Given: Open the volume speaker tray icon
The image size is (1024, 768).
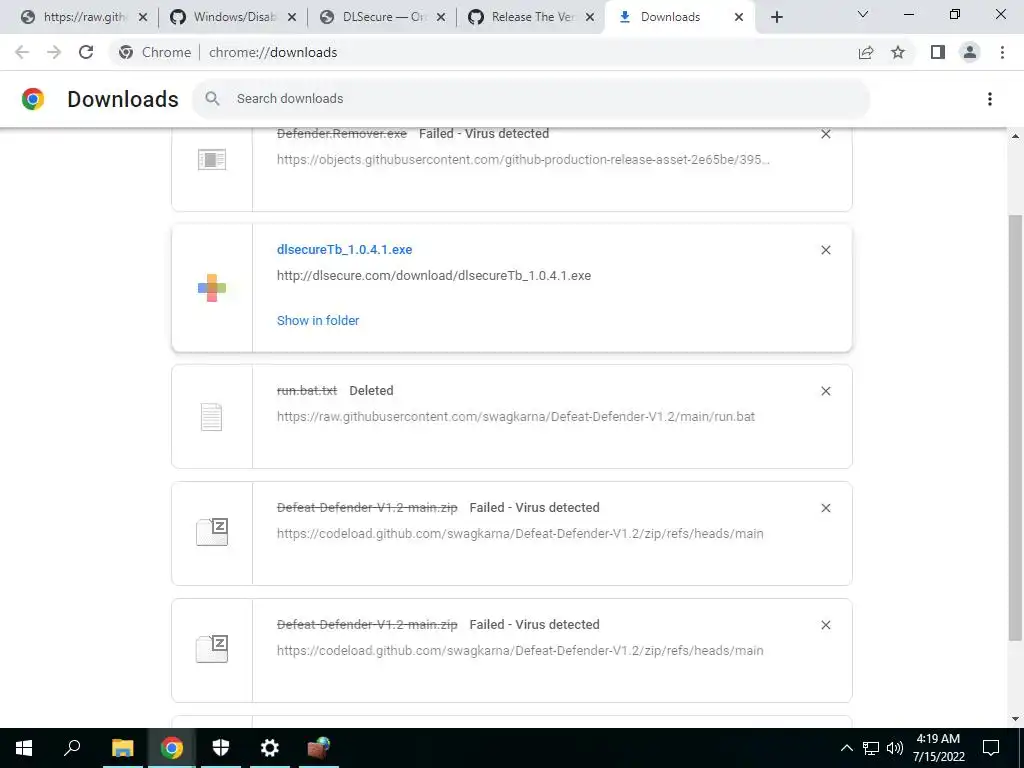Looking at the screenshot, I should pyautogui.click(x=895, y=748).
